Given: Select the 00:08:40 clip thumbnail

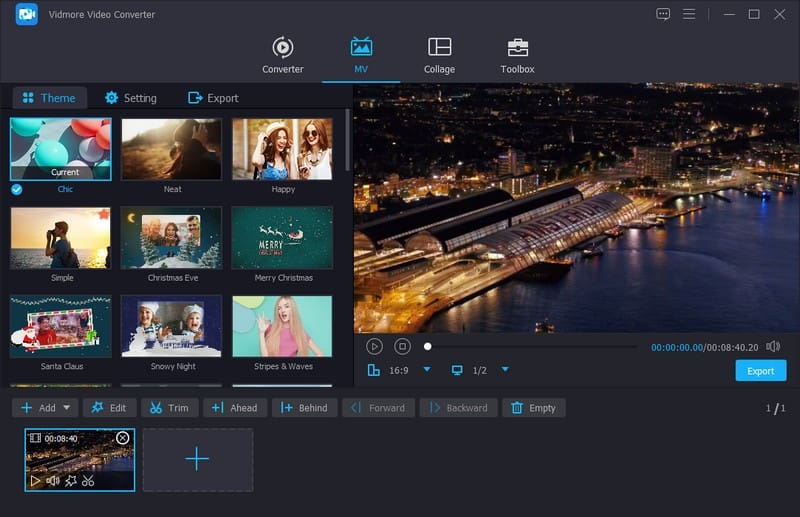Looking at the screenshot, I should coord(80,460).
